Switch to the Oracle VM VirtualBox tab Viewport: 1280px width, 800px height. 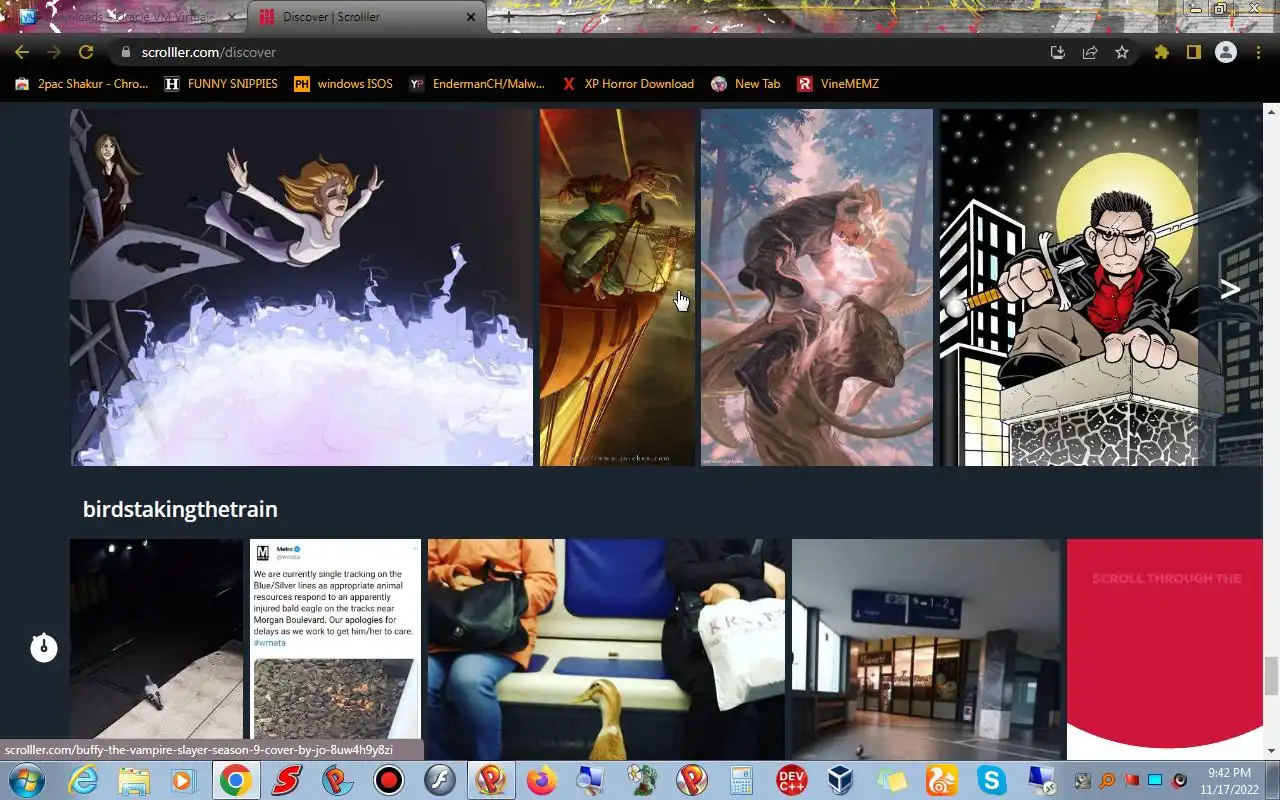click(128, 17)
